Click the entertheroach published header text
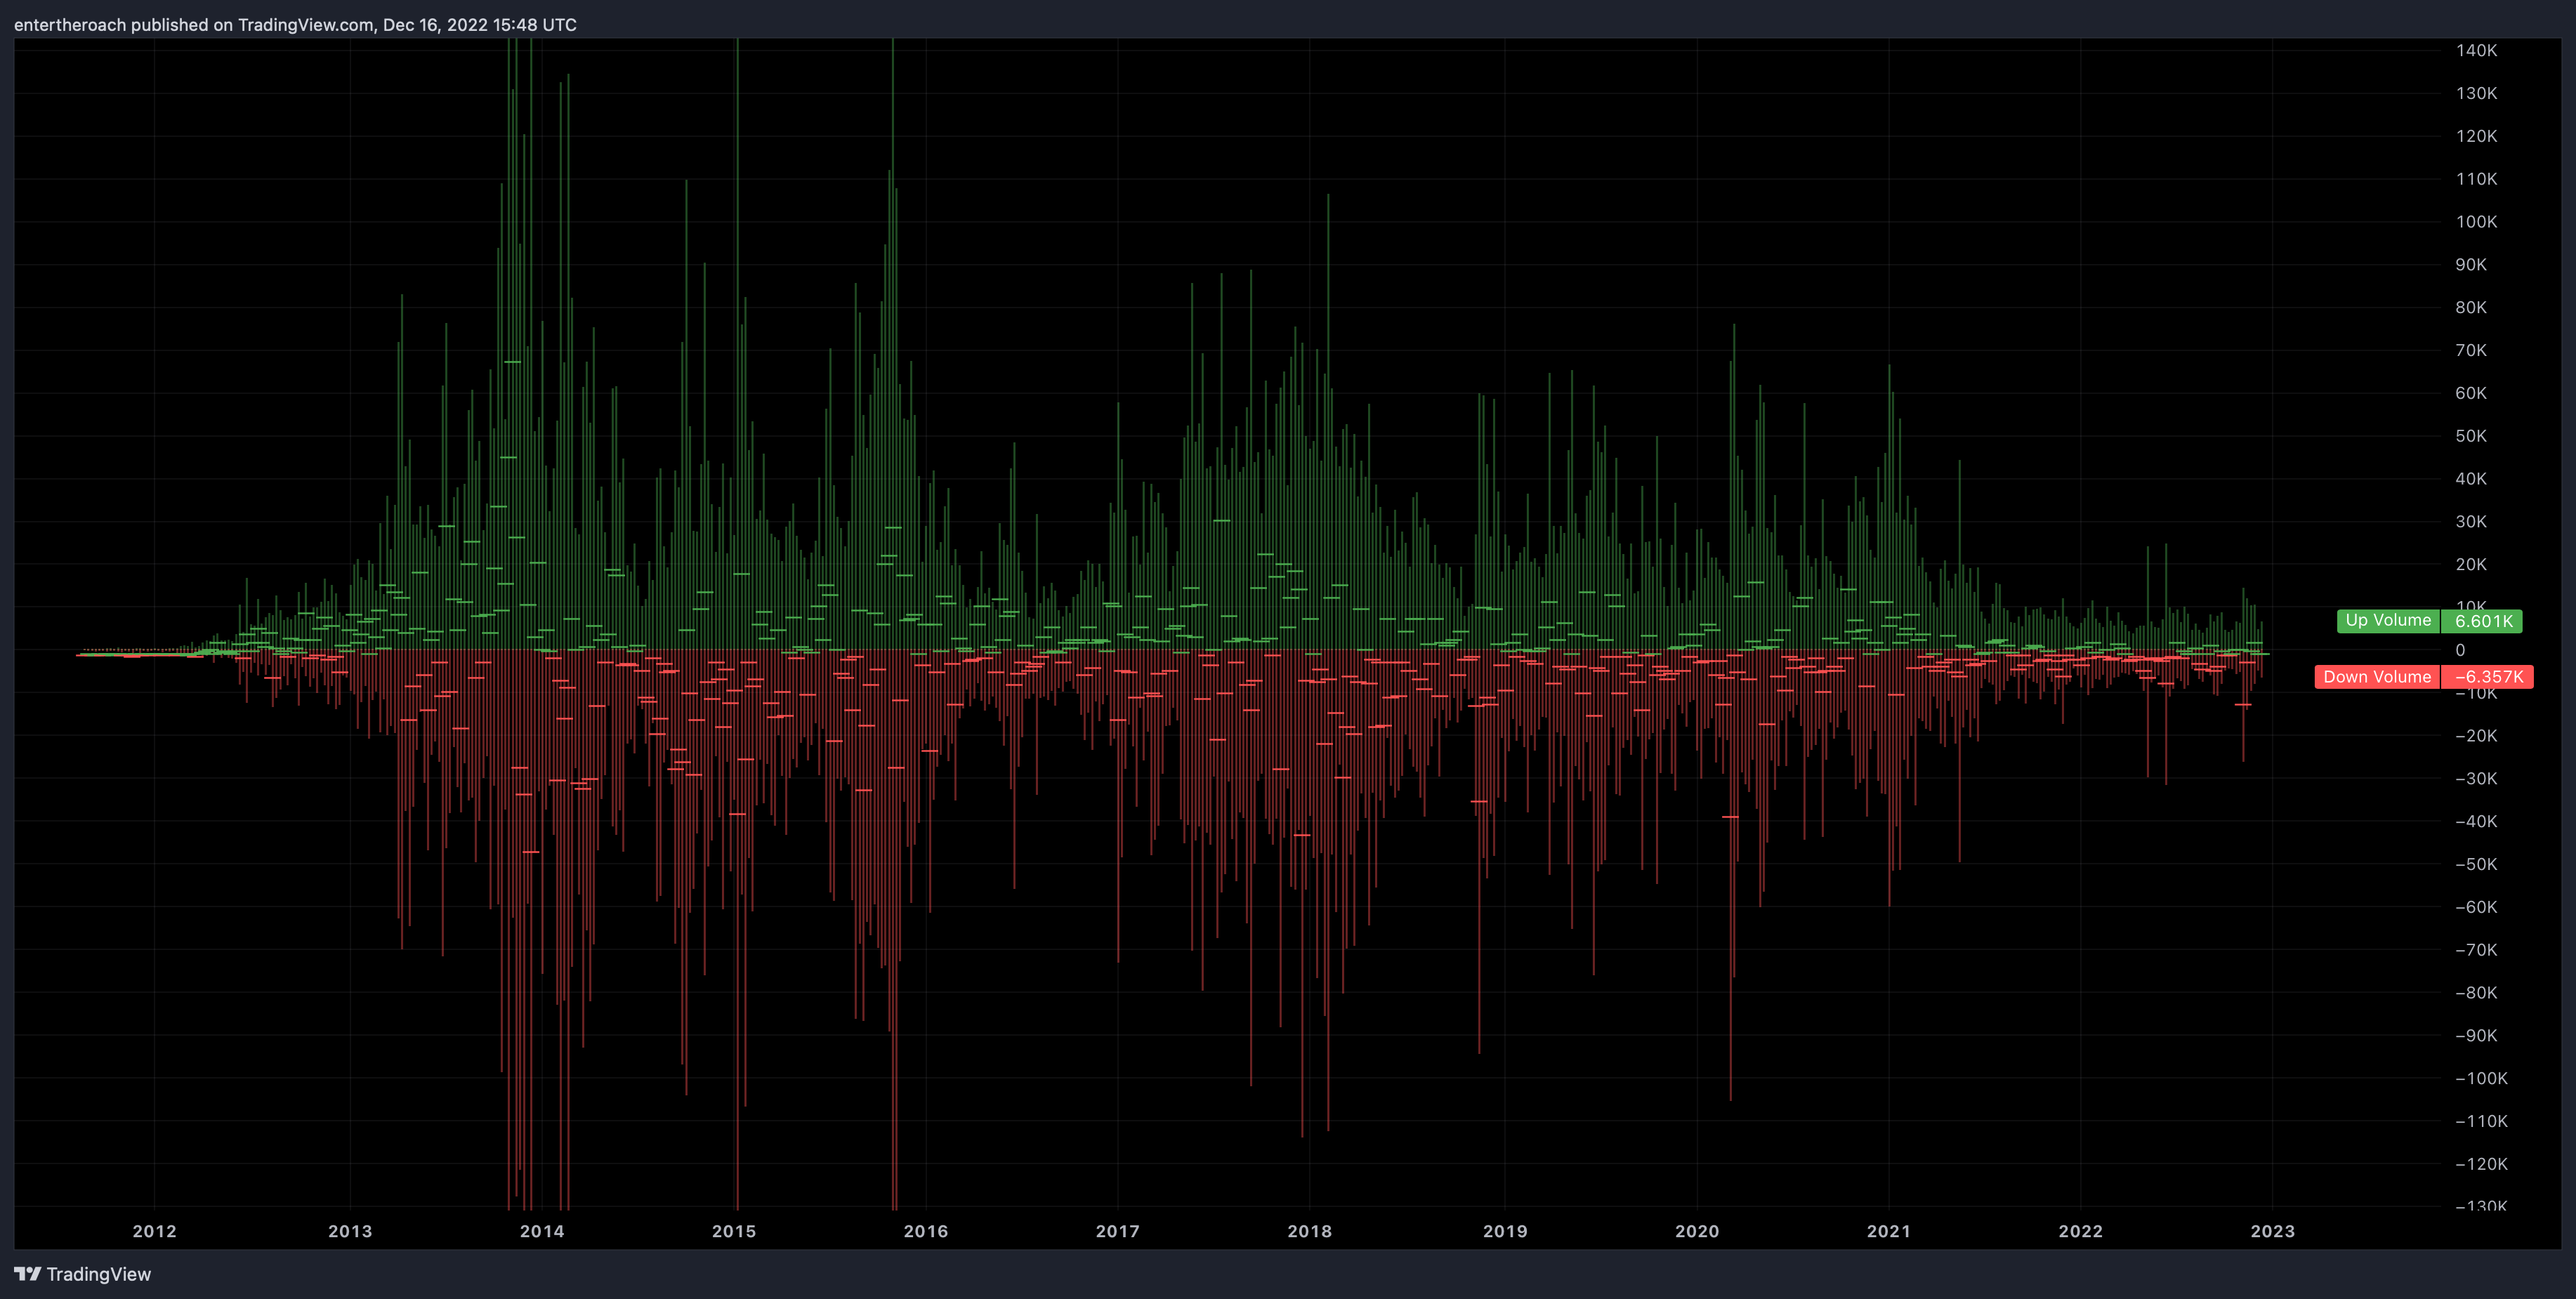 tap(295, 24)
